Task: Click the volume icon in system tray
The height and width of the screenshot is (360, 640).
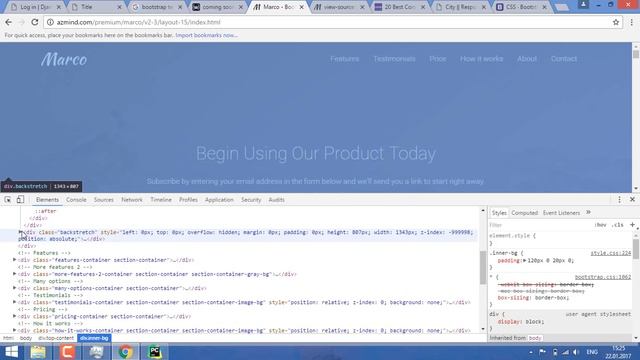Action: [576, 352]
